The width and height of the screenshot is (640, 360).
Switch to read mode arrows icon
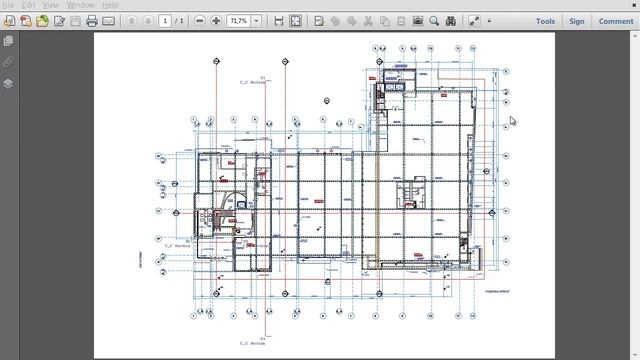point(474,21)
